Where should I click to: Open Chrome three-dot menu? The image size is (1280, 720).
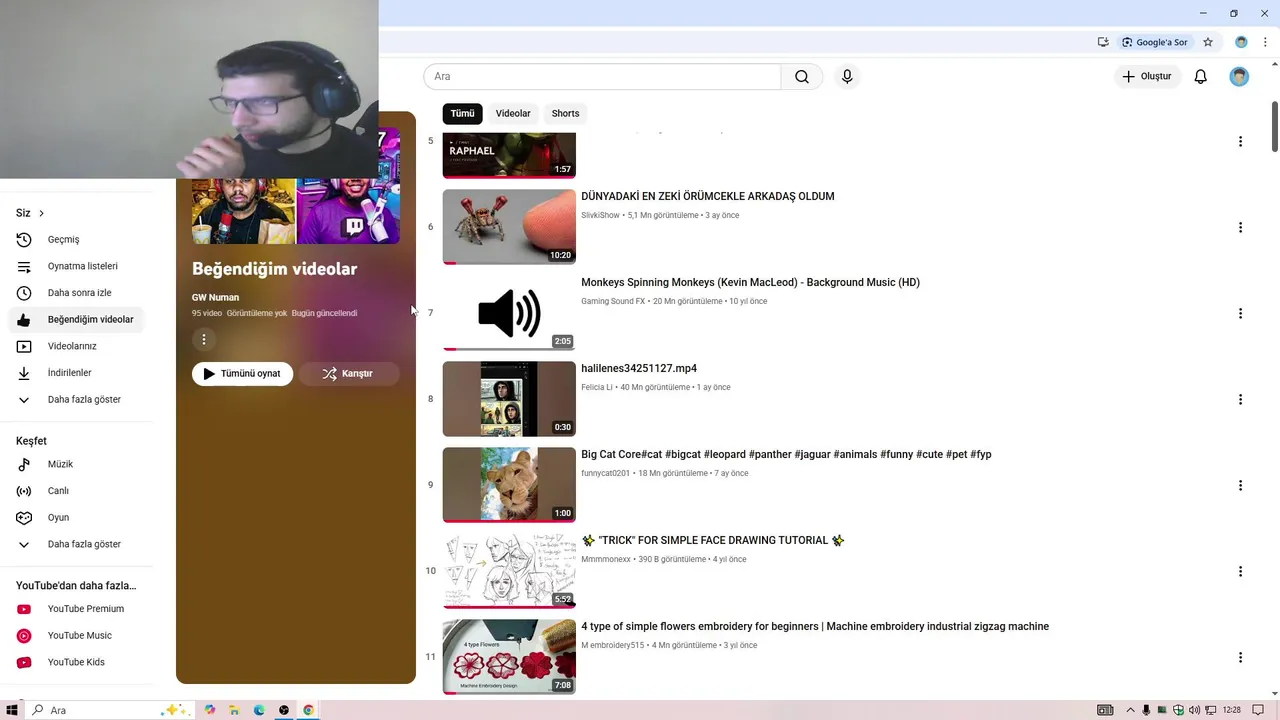1265,42
